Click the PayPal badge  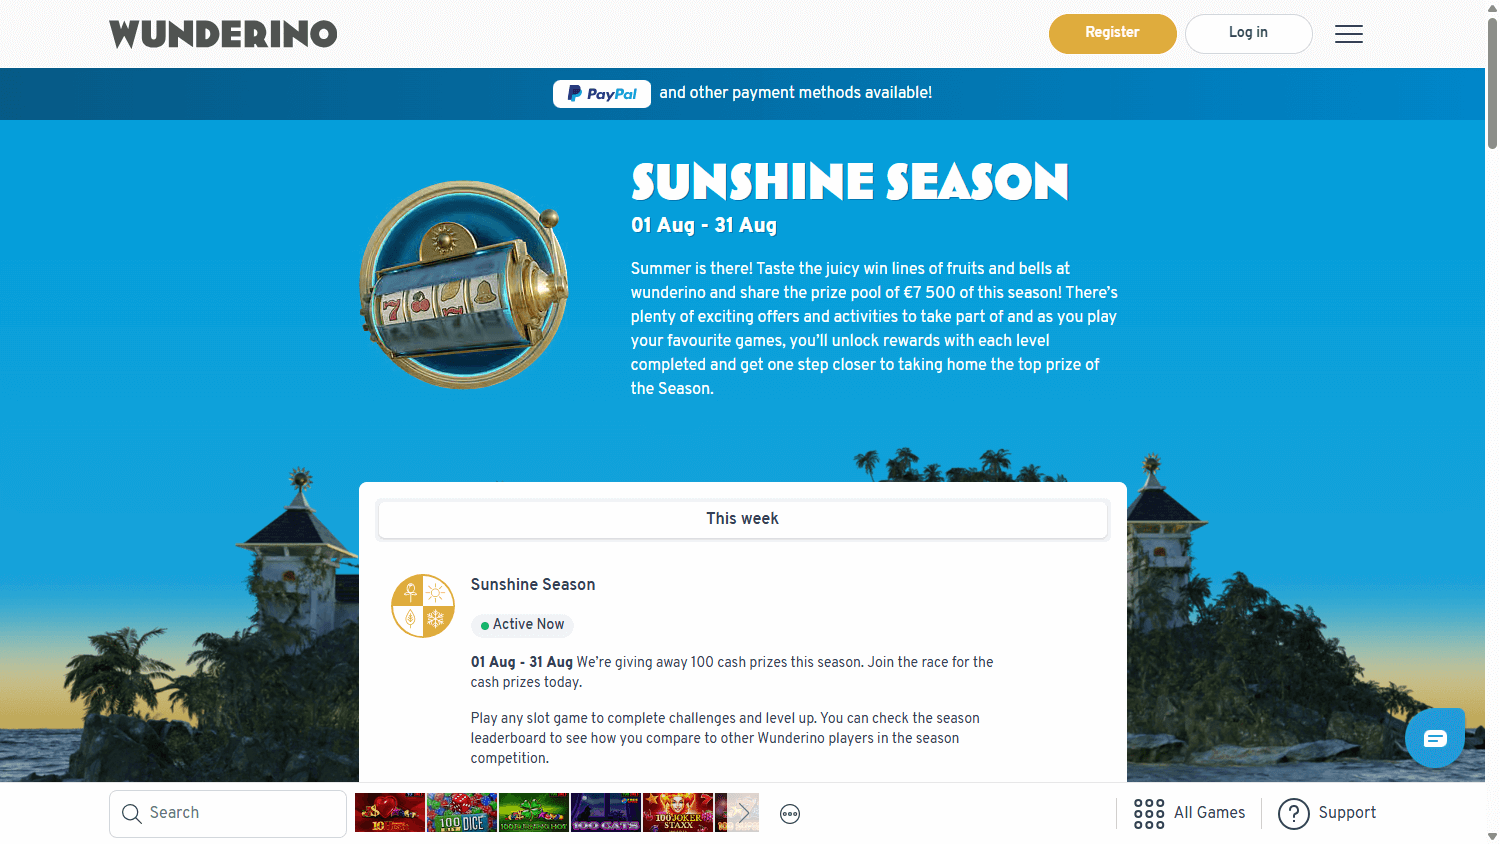[602, 93]
